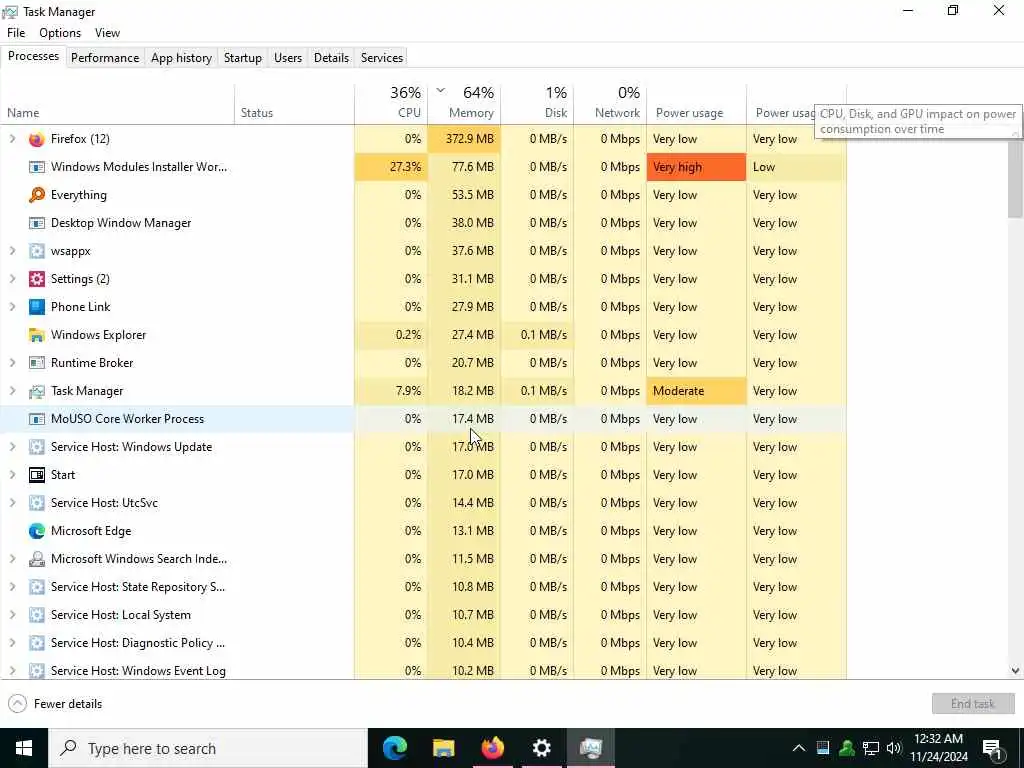Image resolution: width=1024 pixels, height=768 pixels.
Task: Click the Everything search process icon
Action: click(37, 195)
